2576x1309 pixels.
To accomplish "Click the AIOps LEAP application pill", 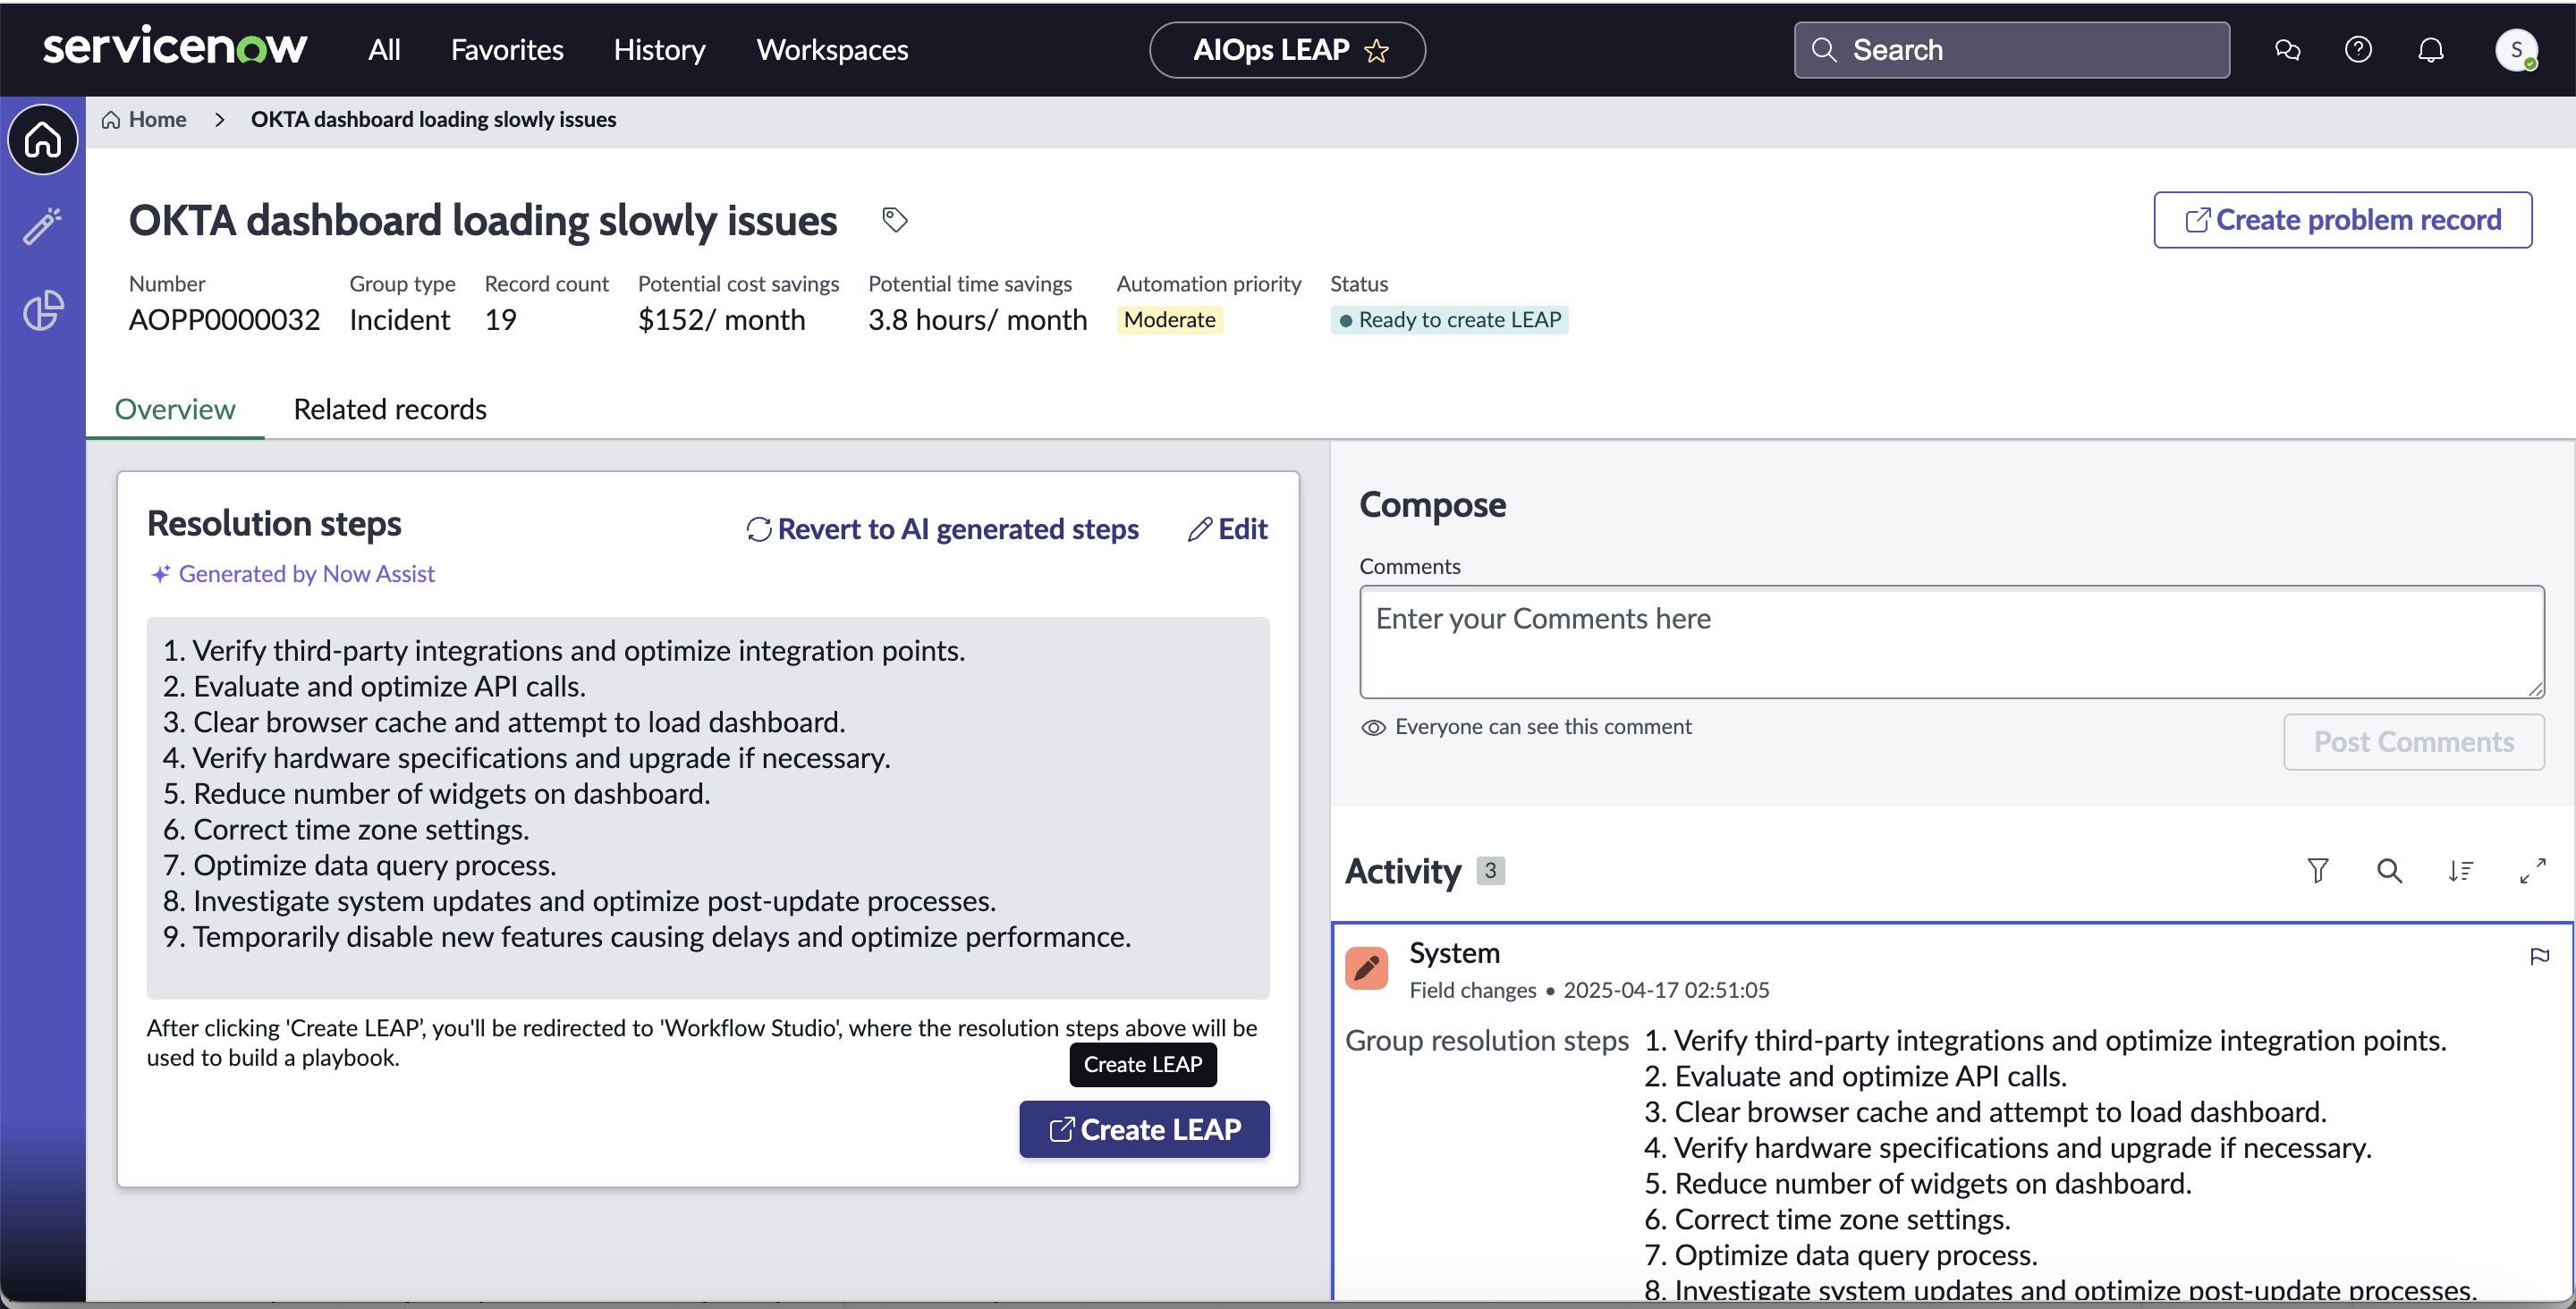I will (1287, 49).
